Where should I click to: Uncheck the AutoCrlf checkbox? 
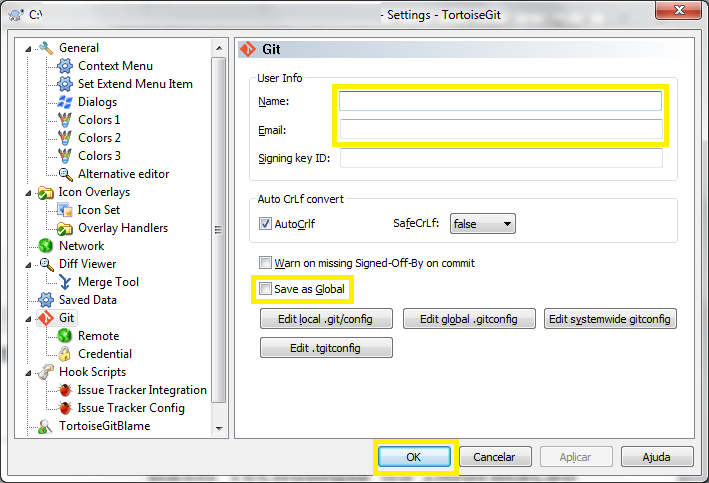(x=265, y=224)
